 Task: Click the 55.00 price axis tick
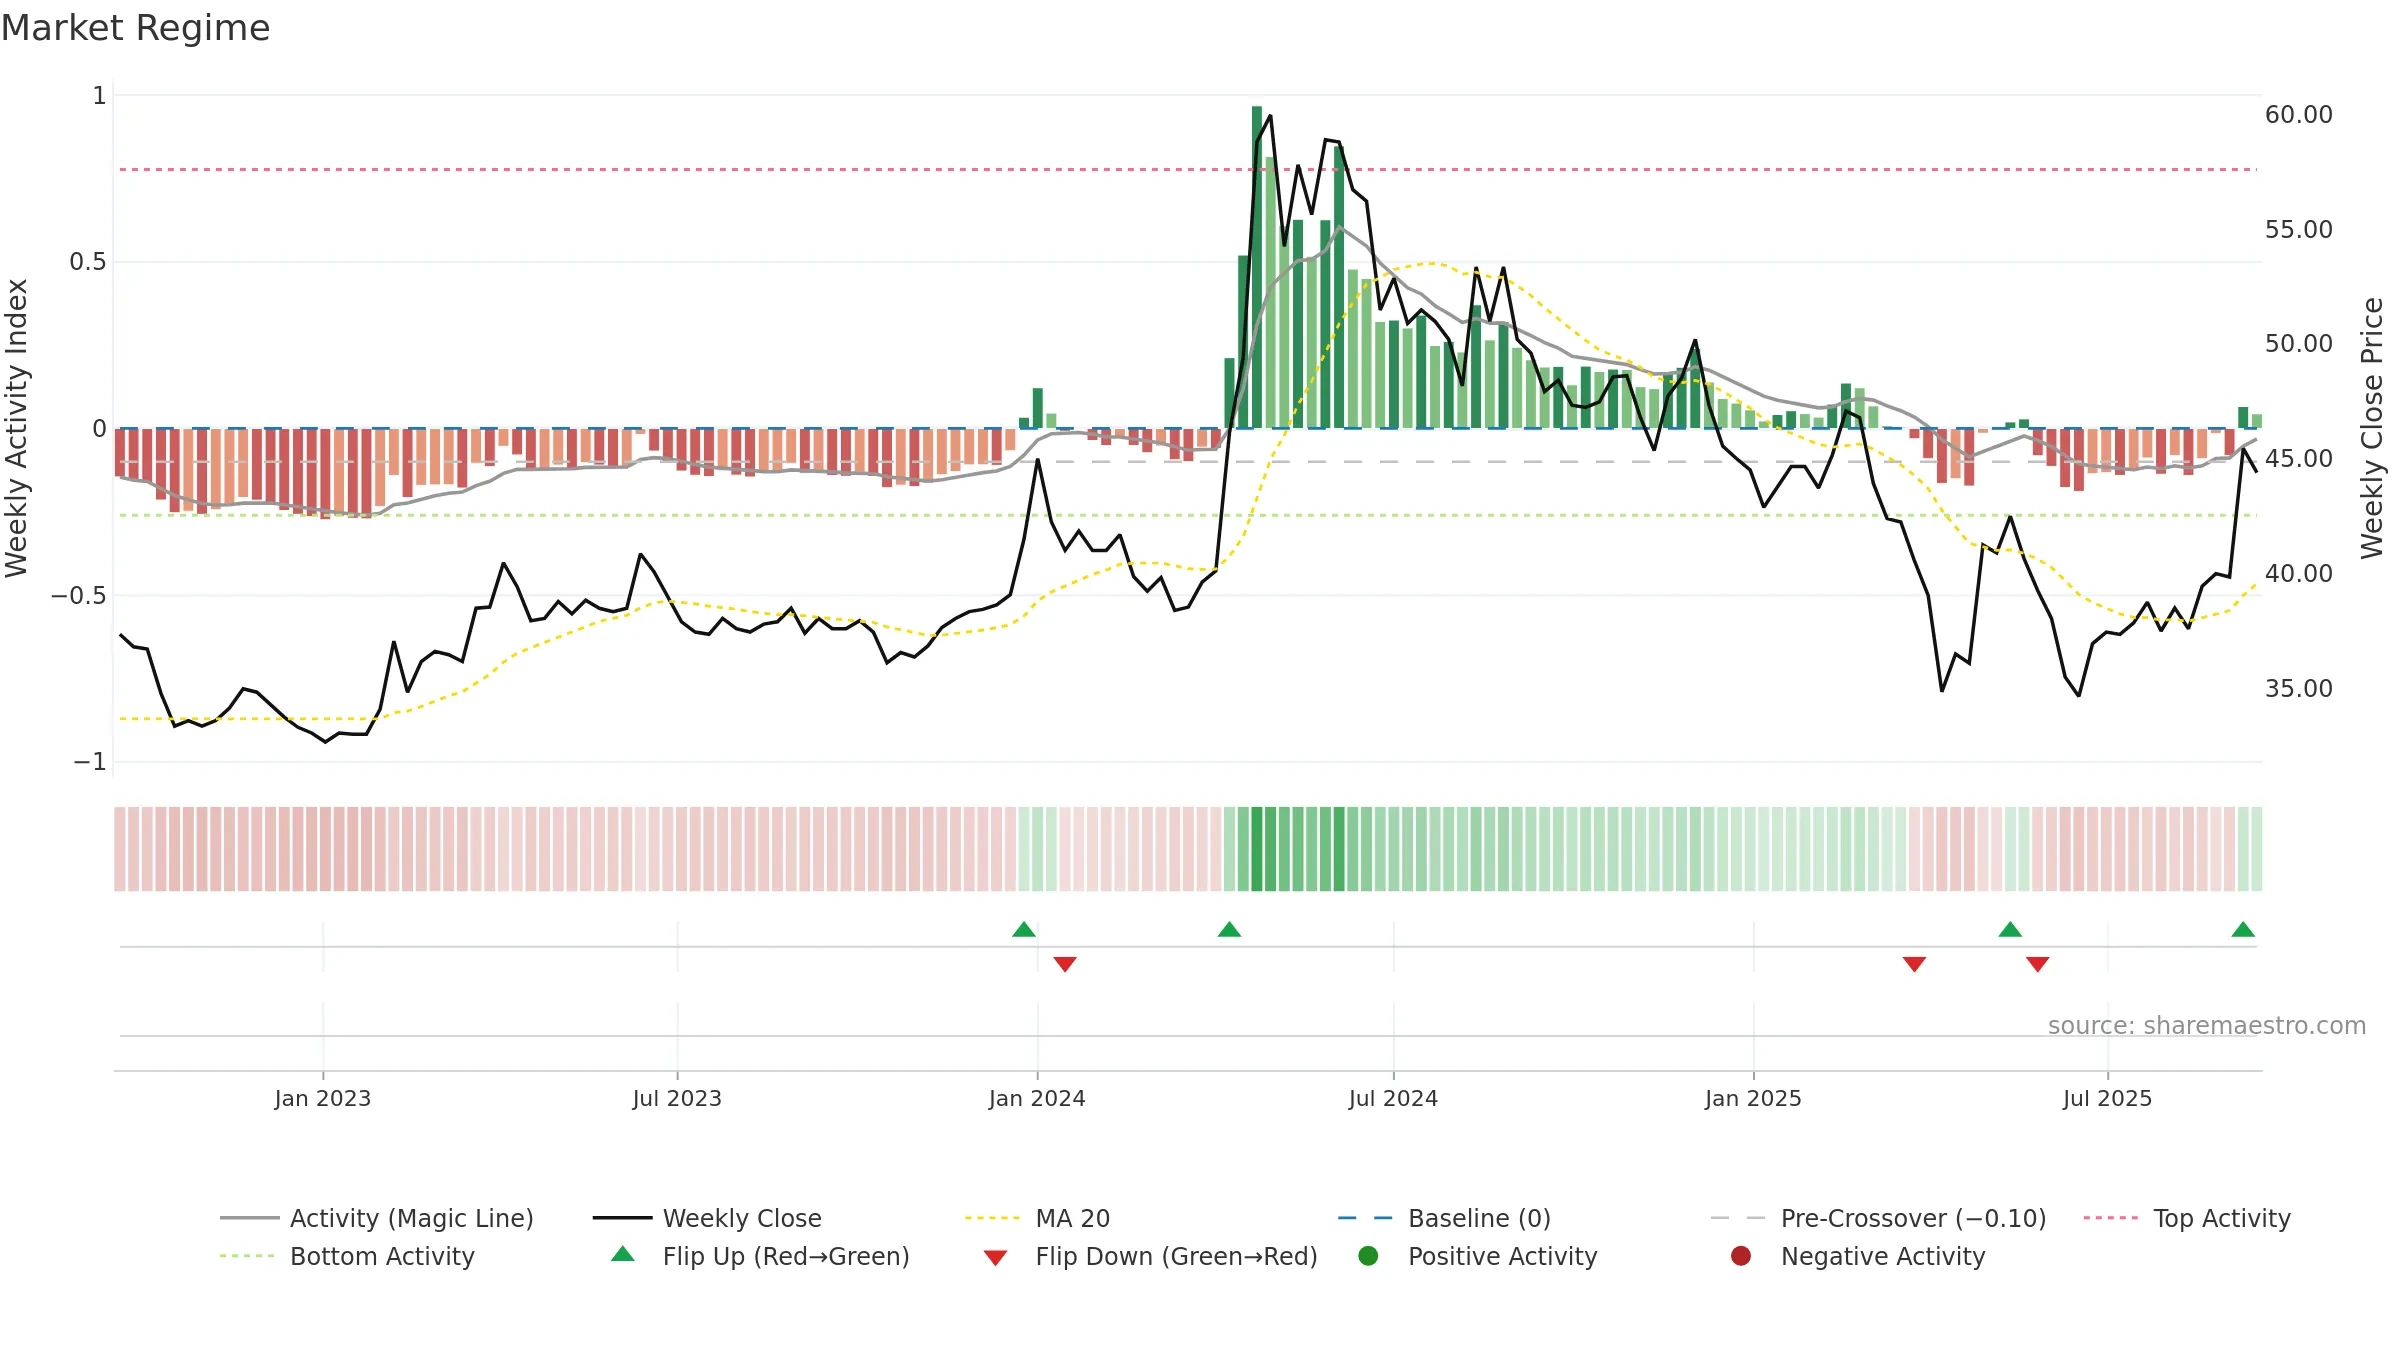pos(2299,229)
